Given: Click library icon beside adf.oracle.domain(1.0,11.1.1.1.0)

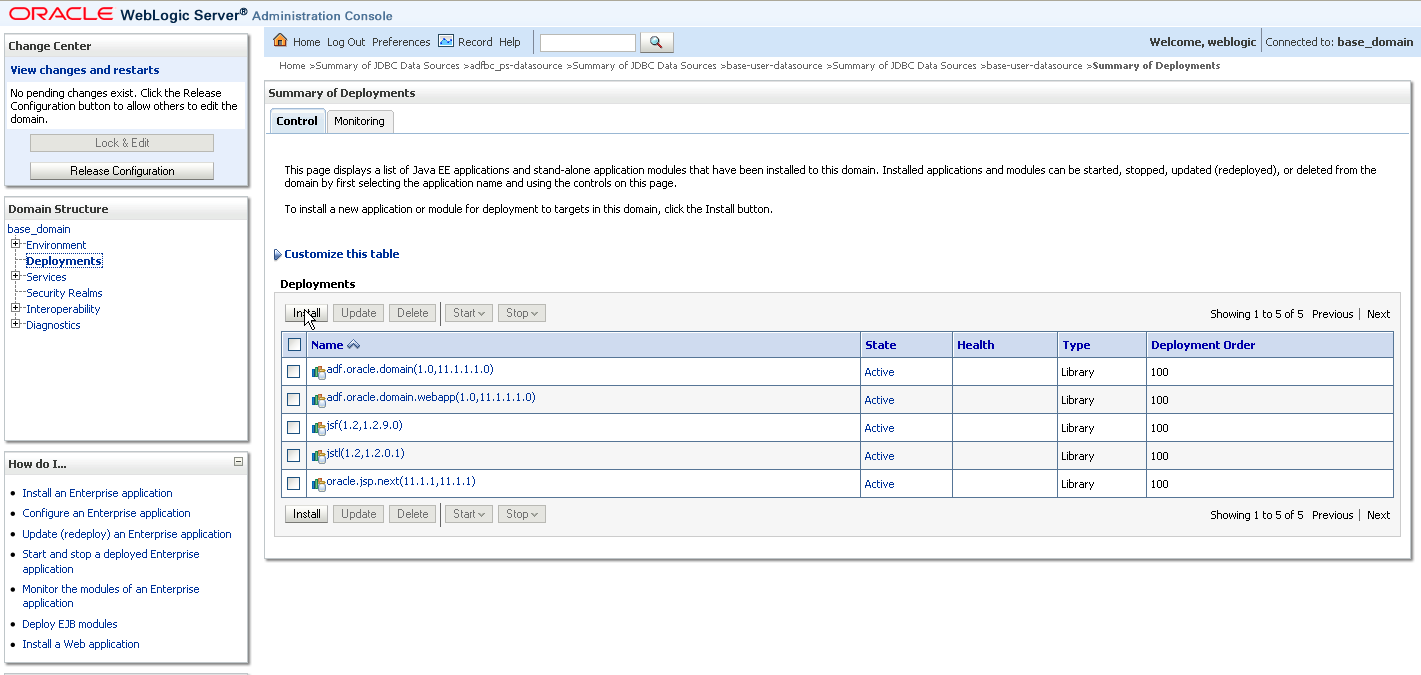Looking at the screenshot, I should [318, 372].
